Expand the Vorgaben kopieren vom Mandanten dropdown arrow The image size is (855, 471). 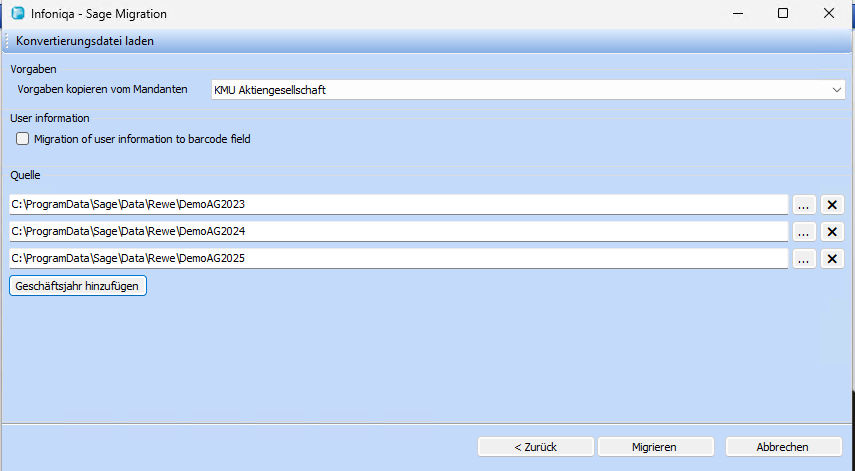836,90
